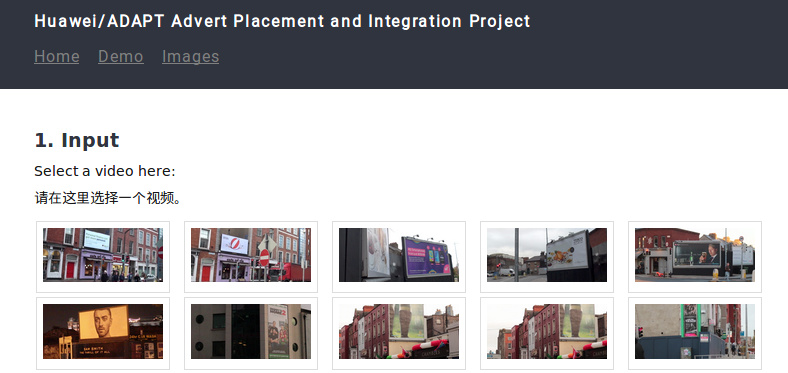Go to the Demo page
The width and height of the screenshot is (788, 373).
point(121,56)
